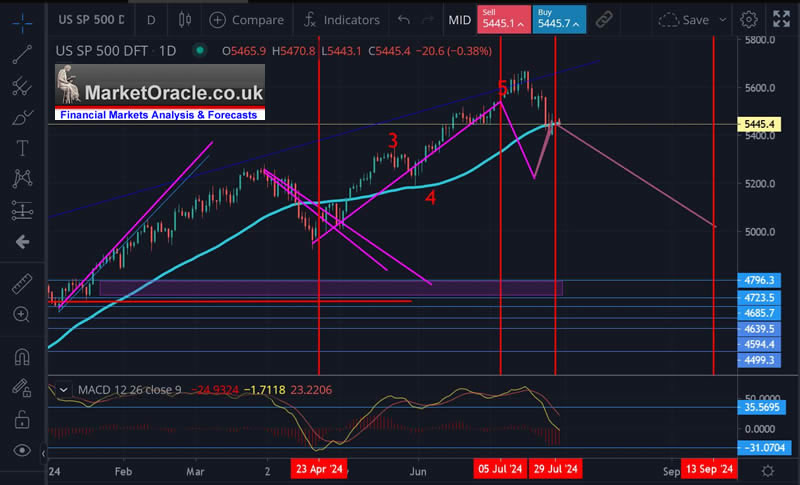This screenshot has width=800, height=485.
Task: Open the Indicators menu
Action: [341, 20]
